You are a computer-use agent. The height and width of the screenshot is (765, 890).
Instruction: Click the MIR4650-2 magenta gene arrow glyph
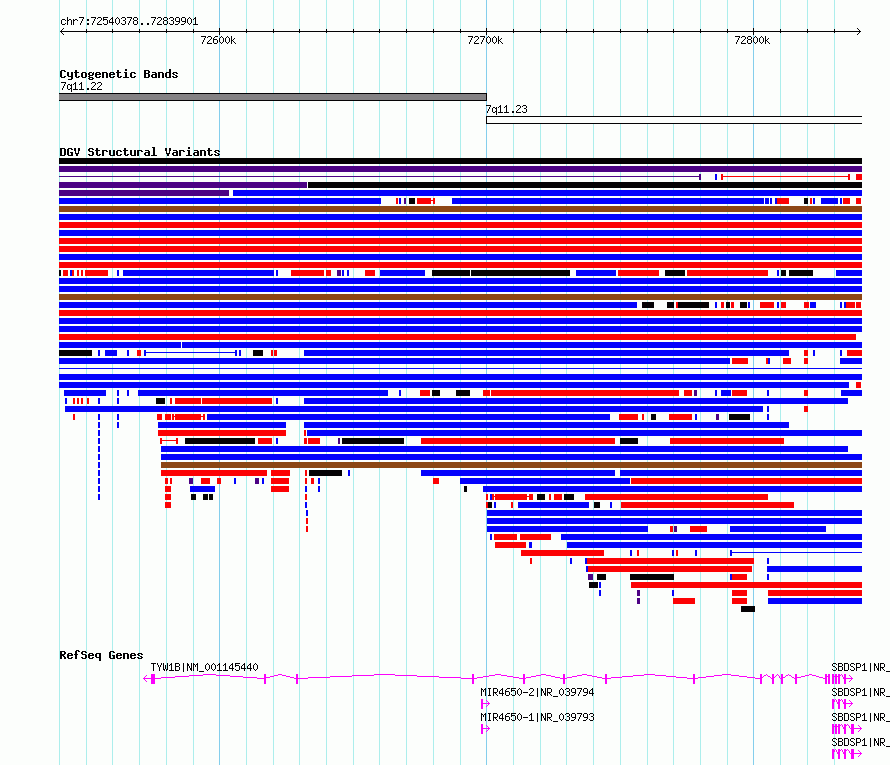pyautogui.click(x=485, y=704)
